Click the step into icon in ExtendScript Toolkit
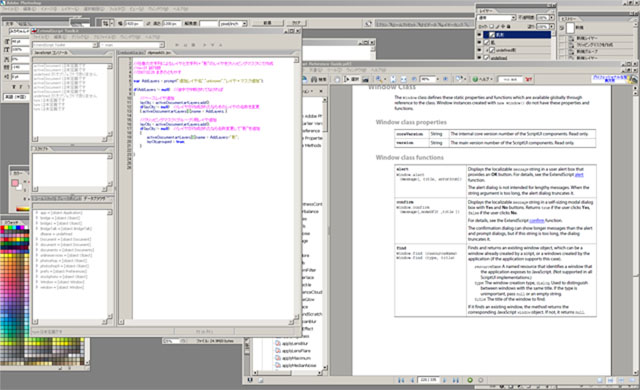This screenshot has height=390, width=640. point(212,45)
